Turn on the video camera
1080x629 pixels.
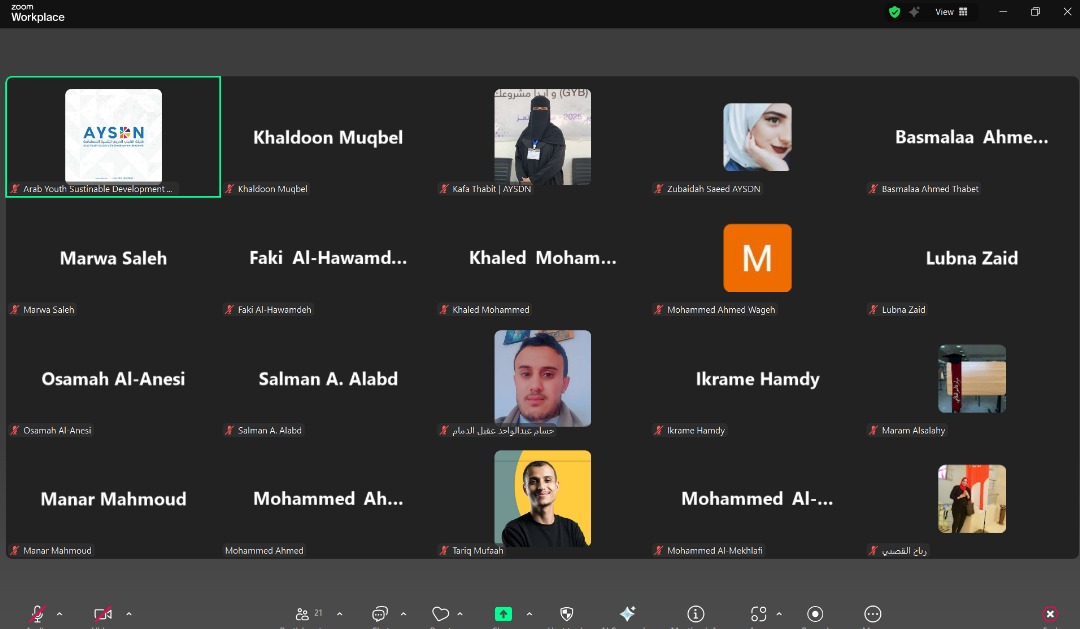coord(102,614)
